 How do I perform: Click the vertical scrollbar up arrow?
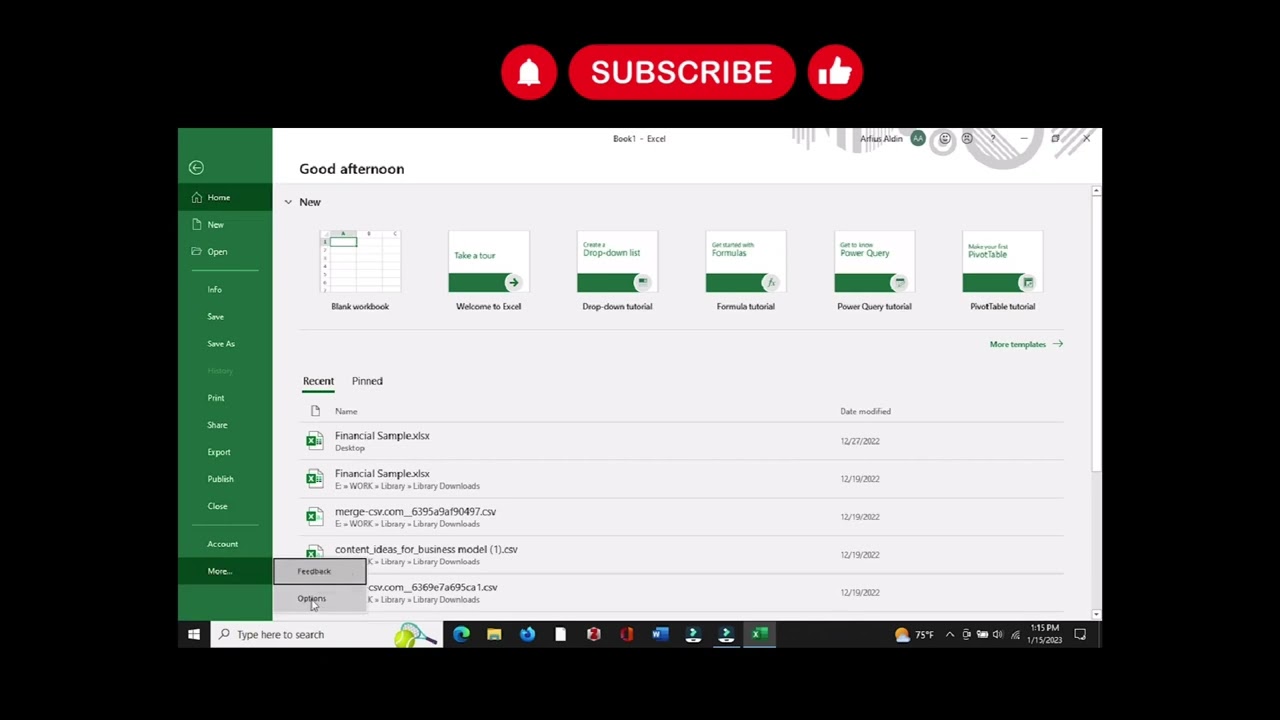pyautogui.click(x=1097, y=190)
